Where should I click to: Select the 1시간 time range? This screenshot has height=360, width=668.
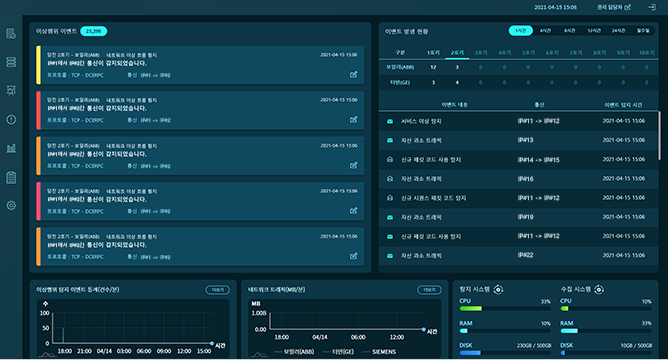pos(521,31)
